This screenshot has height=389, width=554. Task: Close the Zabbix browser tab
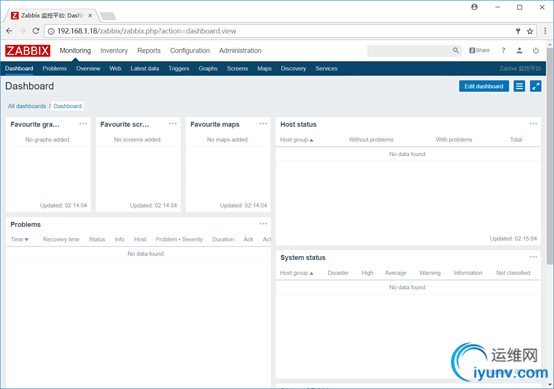point(90,16)
